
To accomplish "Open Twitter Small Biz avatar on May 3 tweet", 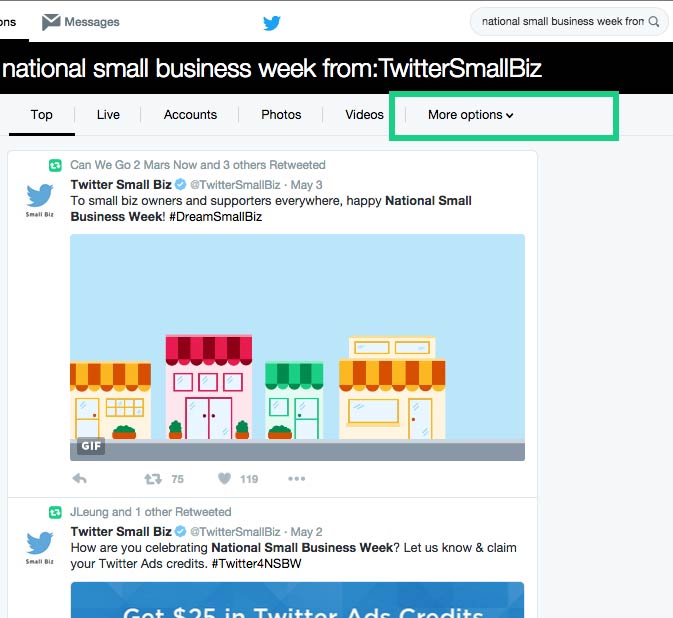I will click(39, 200).
